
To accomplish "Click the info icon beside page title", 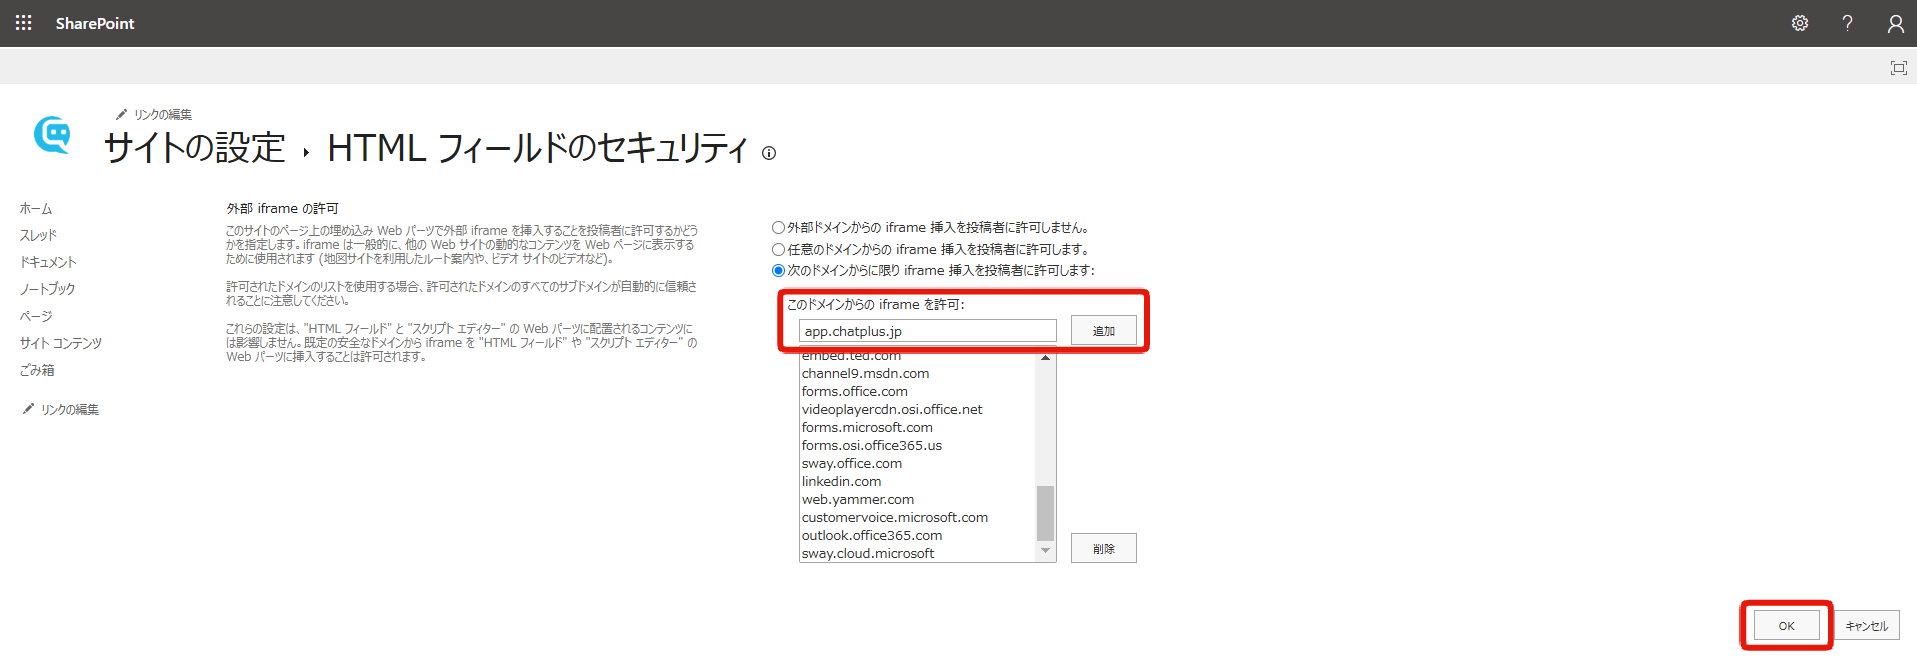I will 769,153.
